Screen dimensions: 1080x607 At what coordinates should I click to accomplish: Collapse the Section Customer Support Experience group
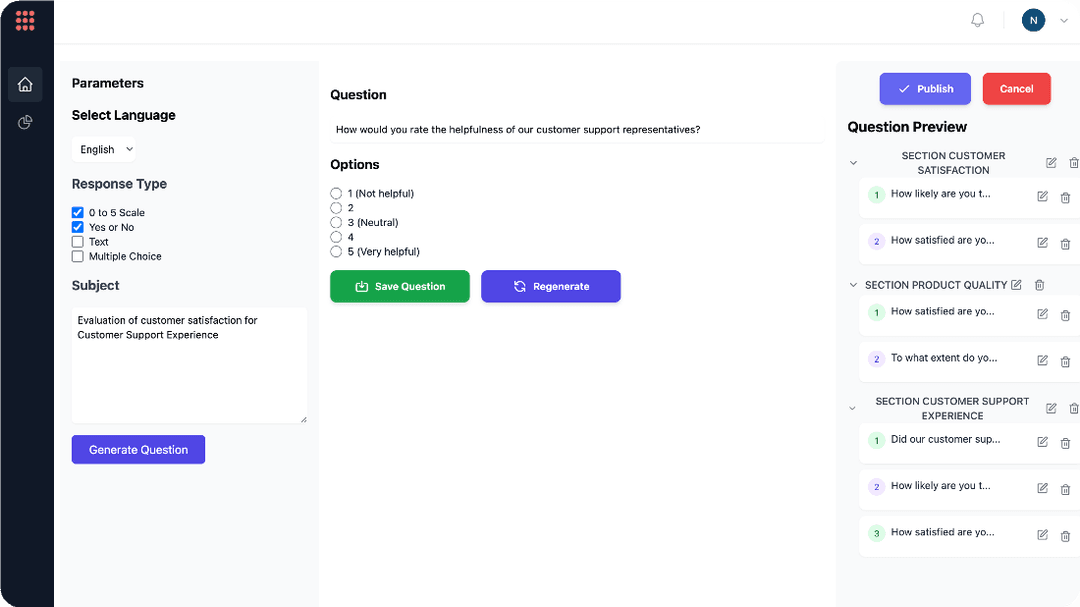pos(853,408)
